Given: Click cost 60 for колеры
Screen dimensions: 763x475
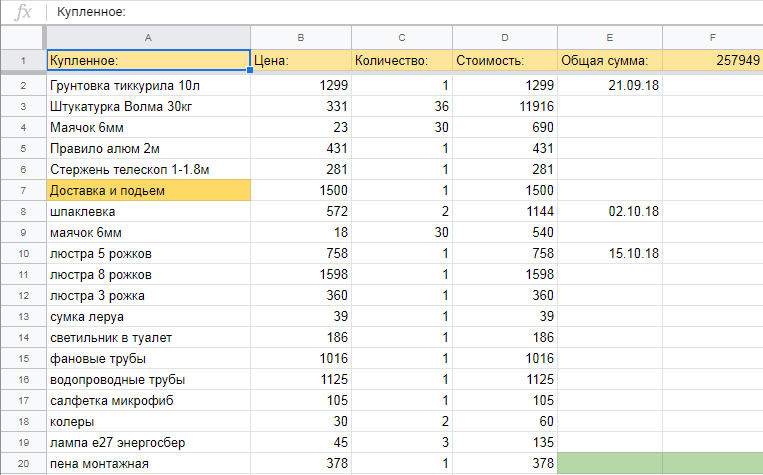Looking at the screenshot, I should [x=505, y=421].
